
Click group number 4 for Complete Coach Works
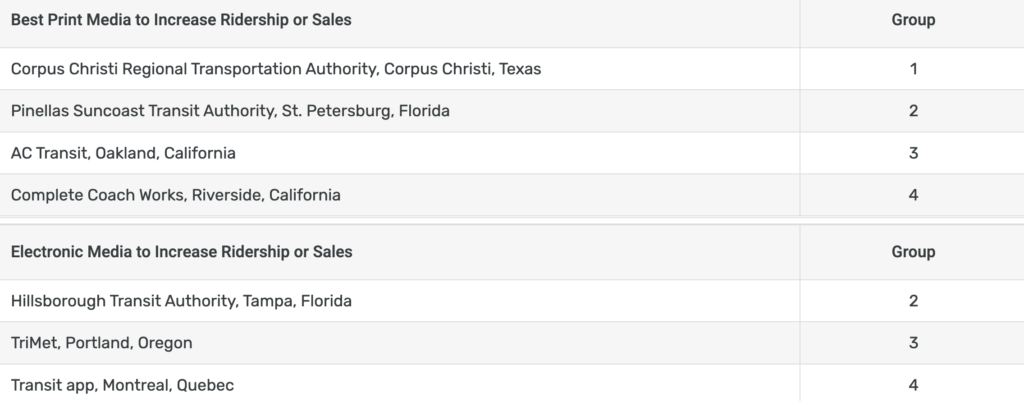tap(913, 195)
